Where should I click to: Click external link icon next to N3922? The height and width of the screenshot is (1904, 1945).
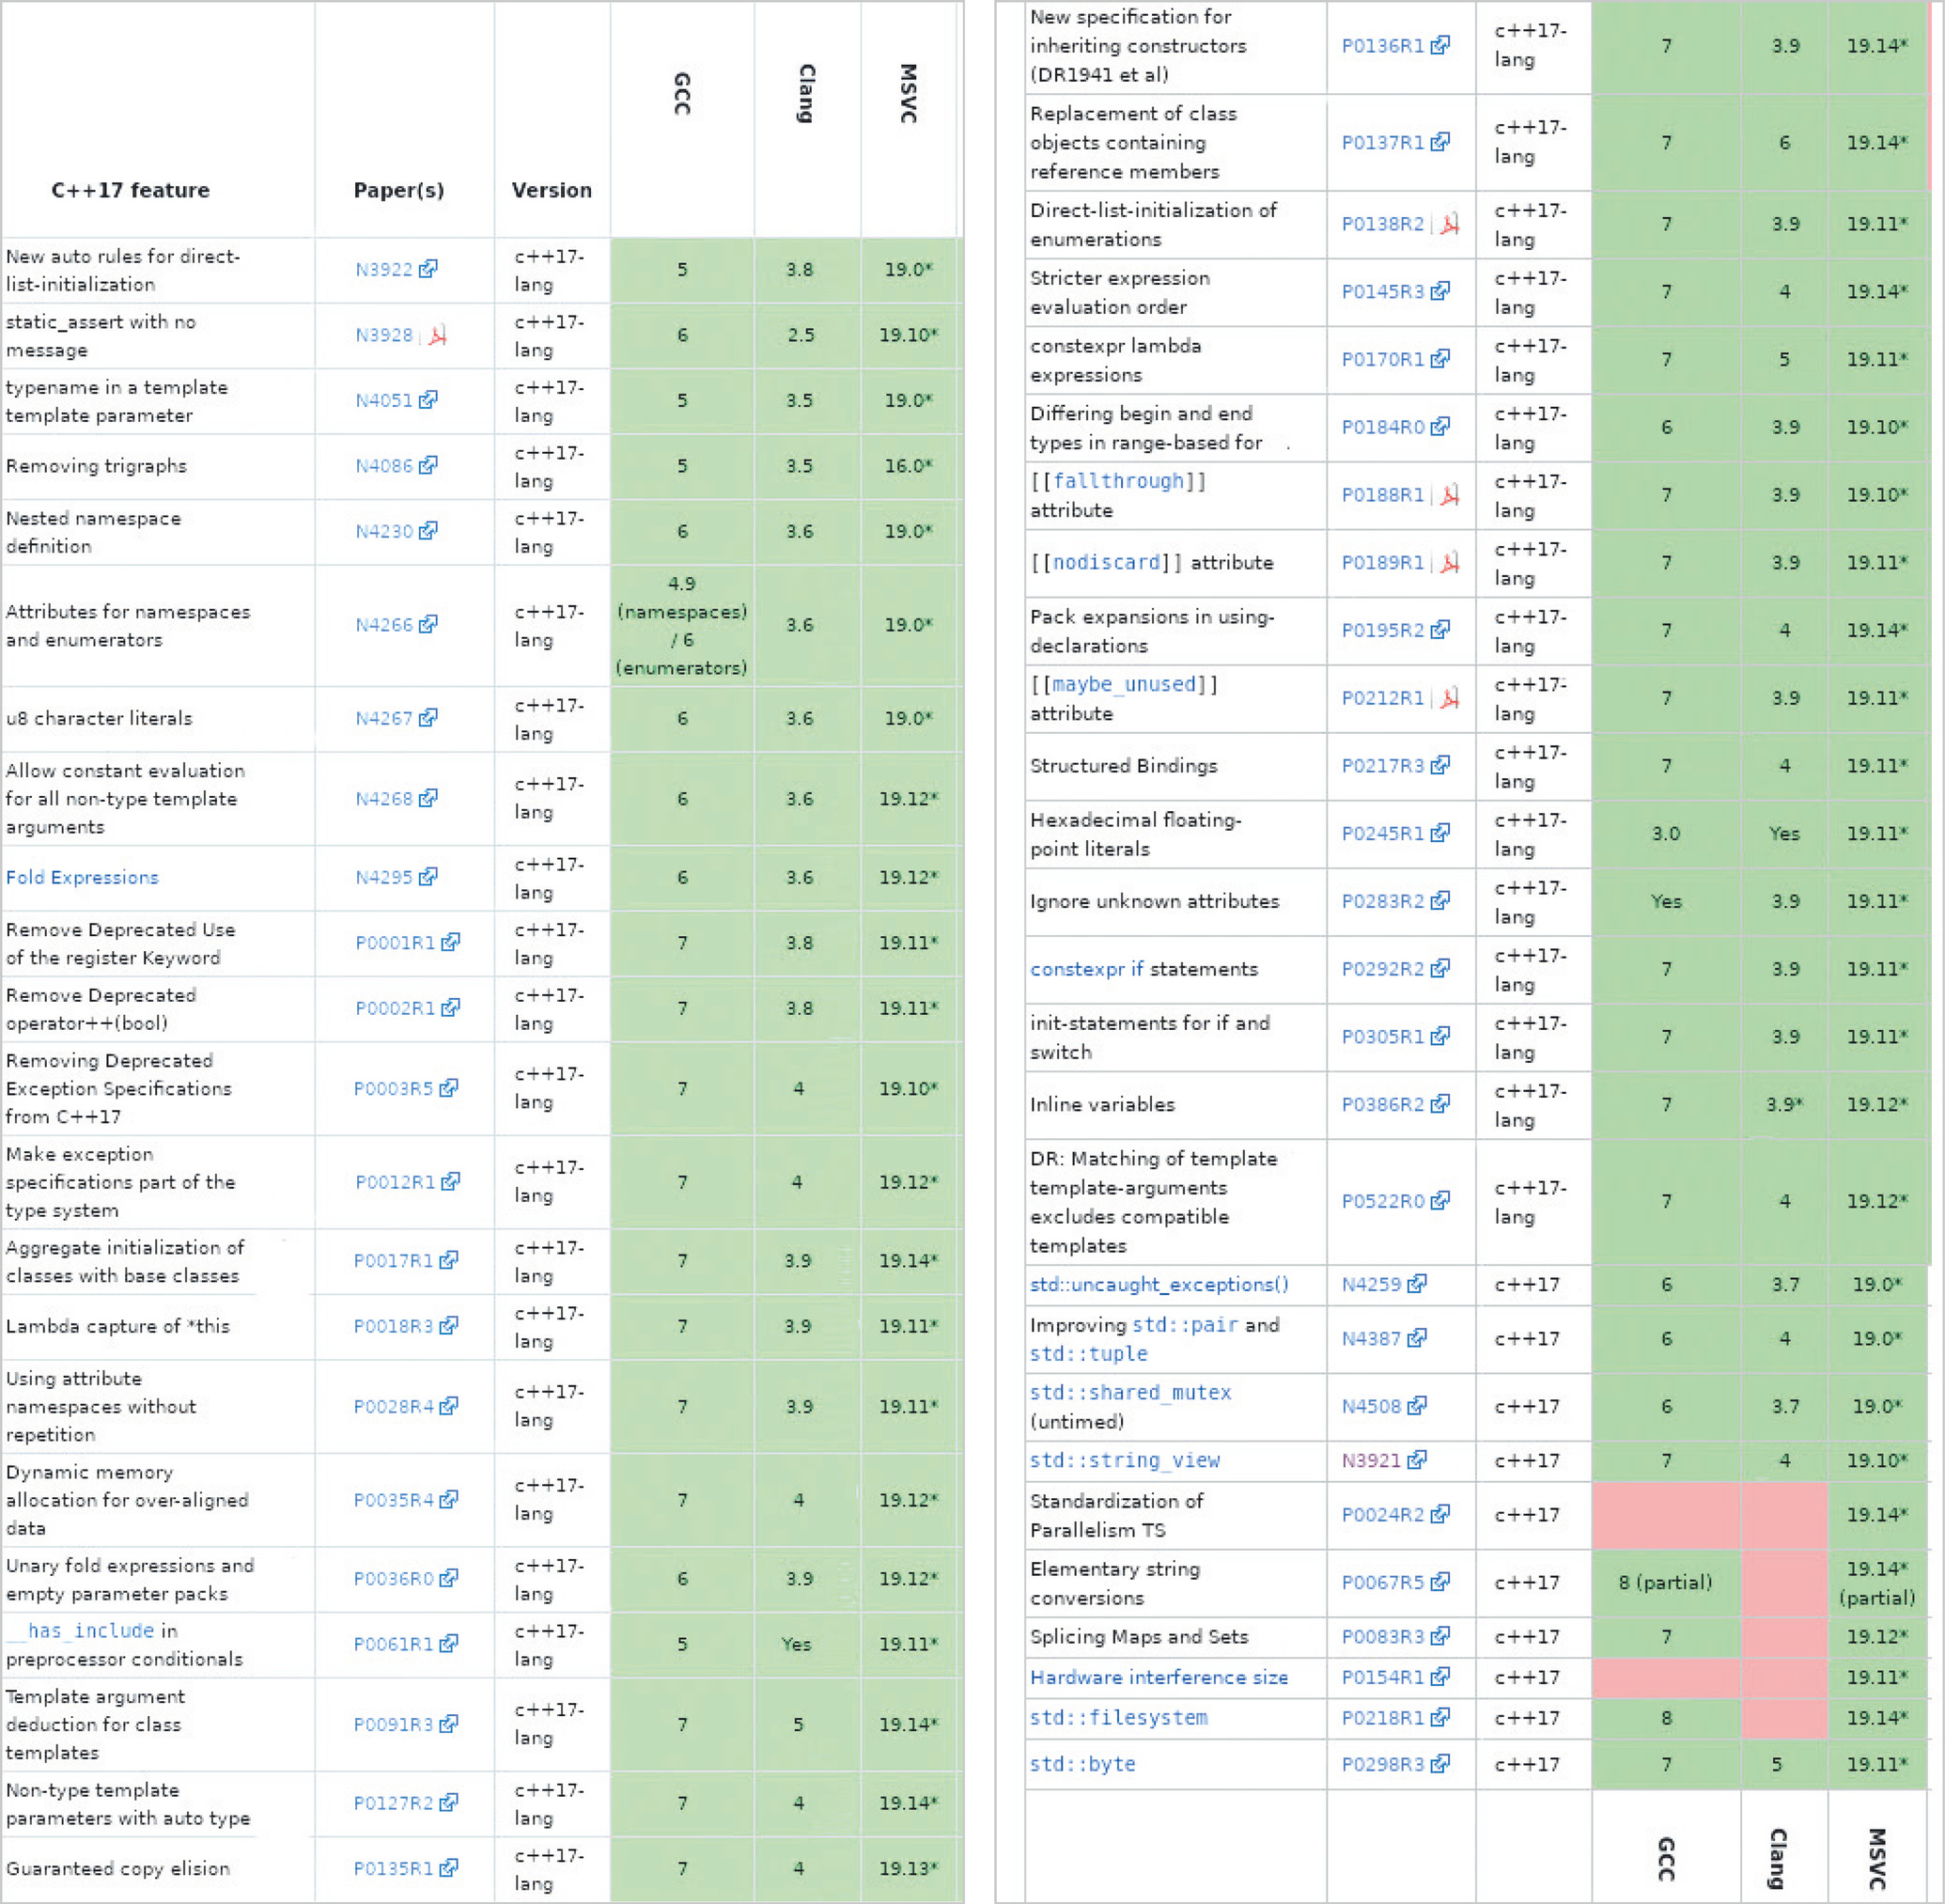tap(428, 269)
